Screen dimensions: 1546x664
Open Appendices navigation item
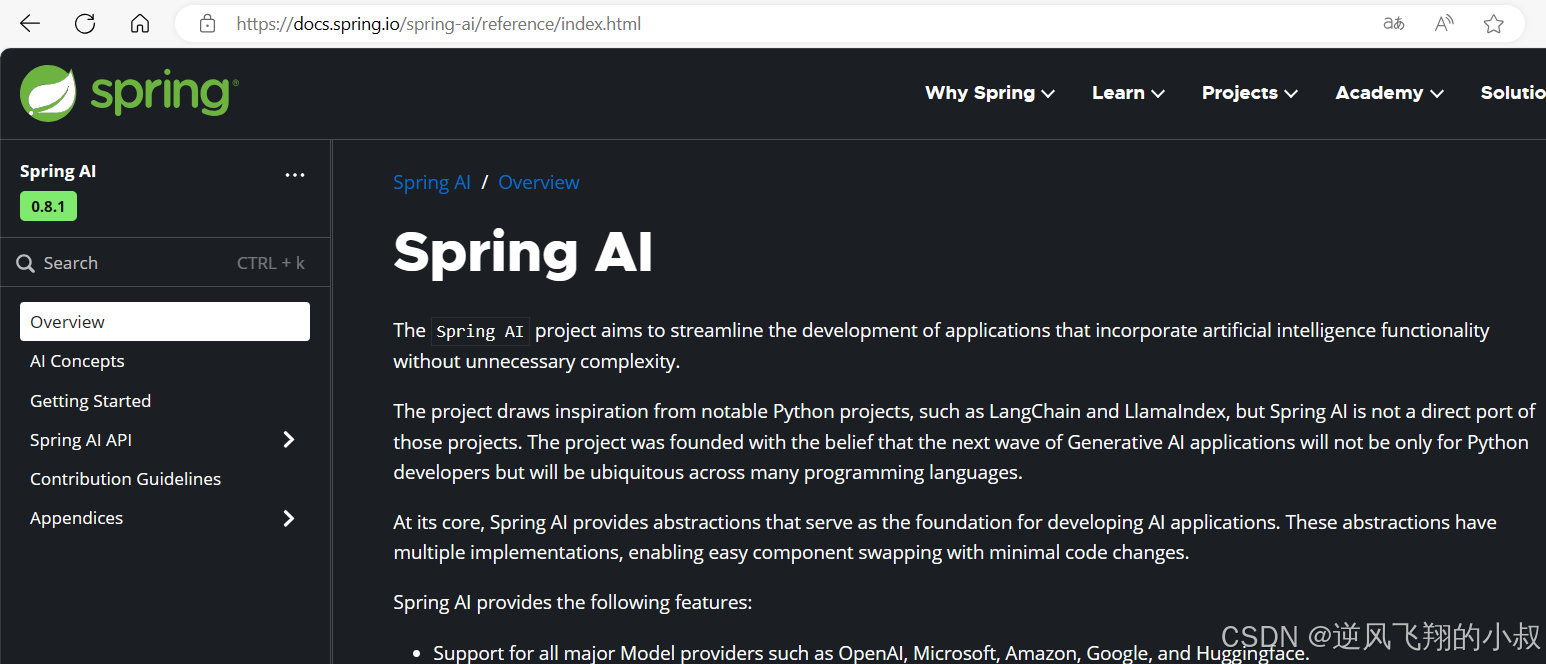click(x=76, y=518)
